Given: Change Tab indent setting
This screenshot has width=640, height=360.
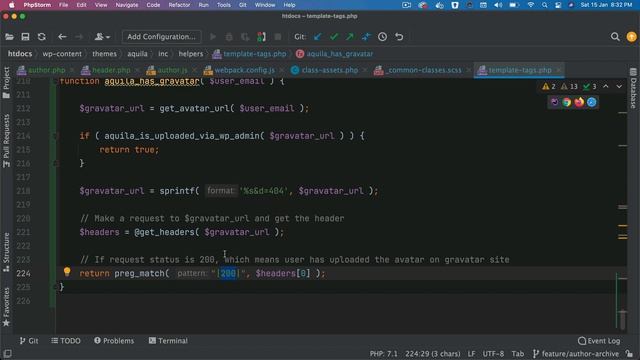Looking at the screenshot, I should point(518,354).
